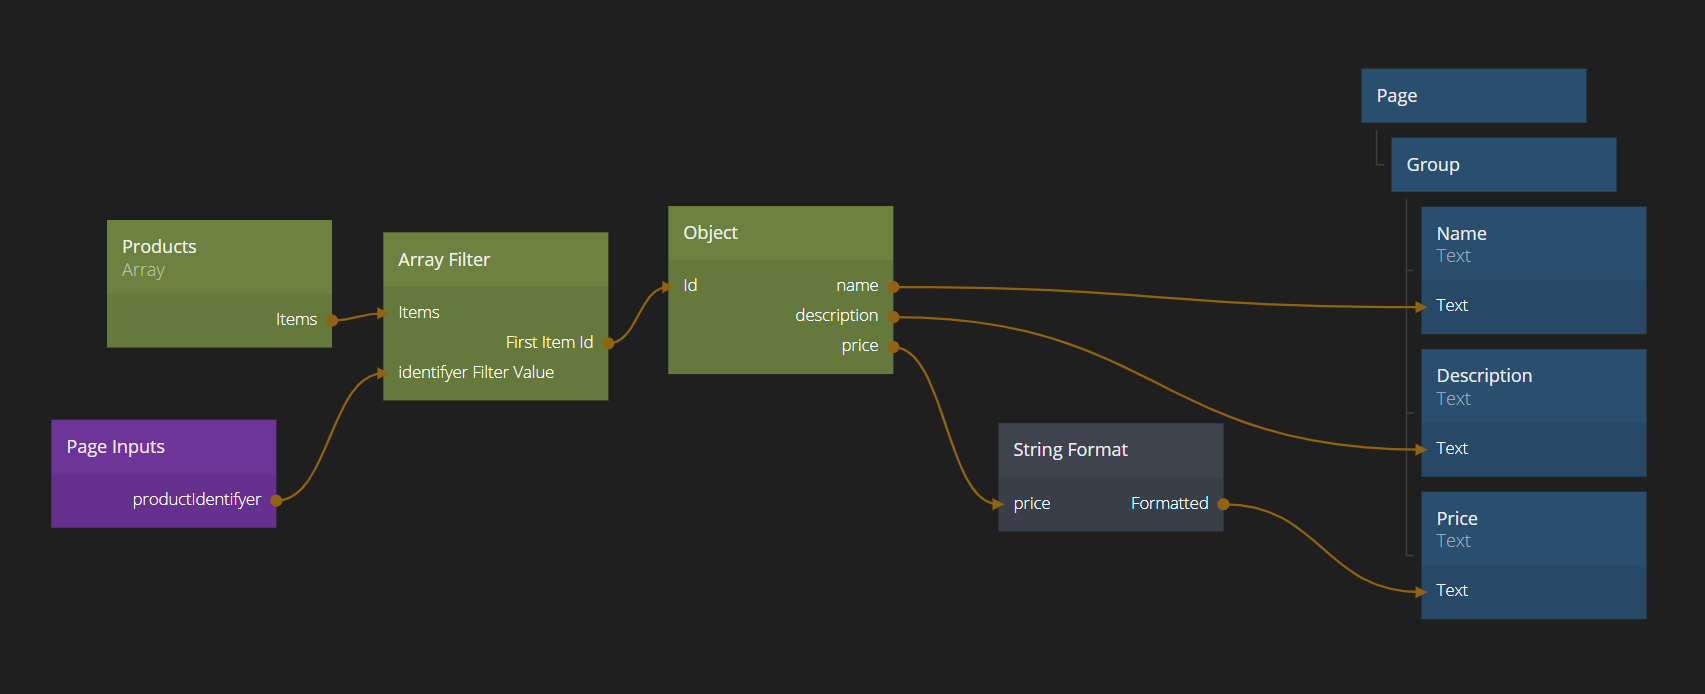Click the Text input on Price node
1705x694 pixels.
(1423, 591)
